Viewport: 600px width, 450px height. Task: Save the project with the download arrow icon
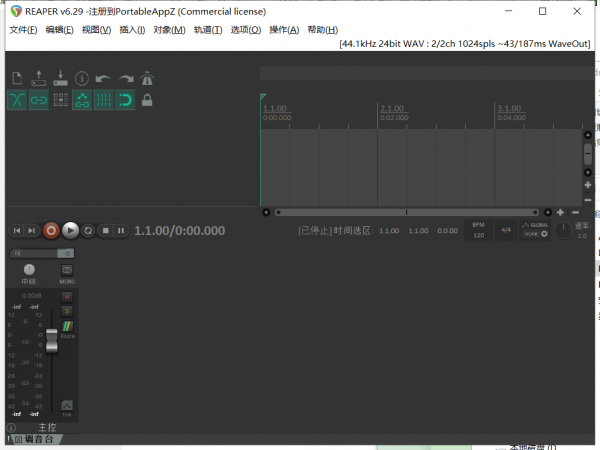(x=60, y=78)
